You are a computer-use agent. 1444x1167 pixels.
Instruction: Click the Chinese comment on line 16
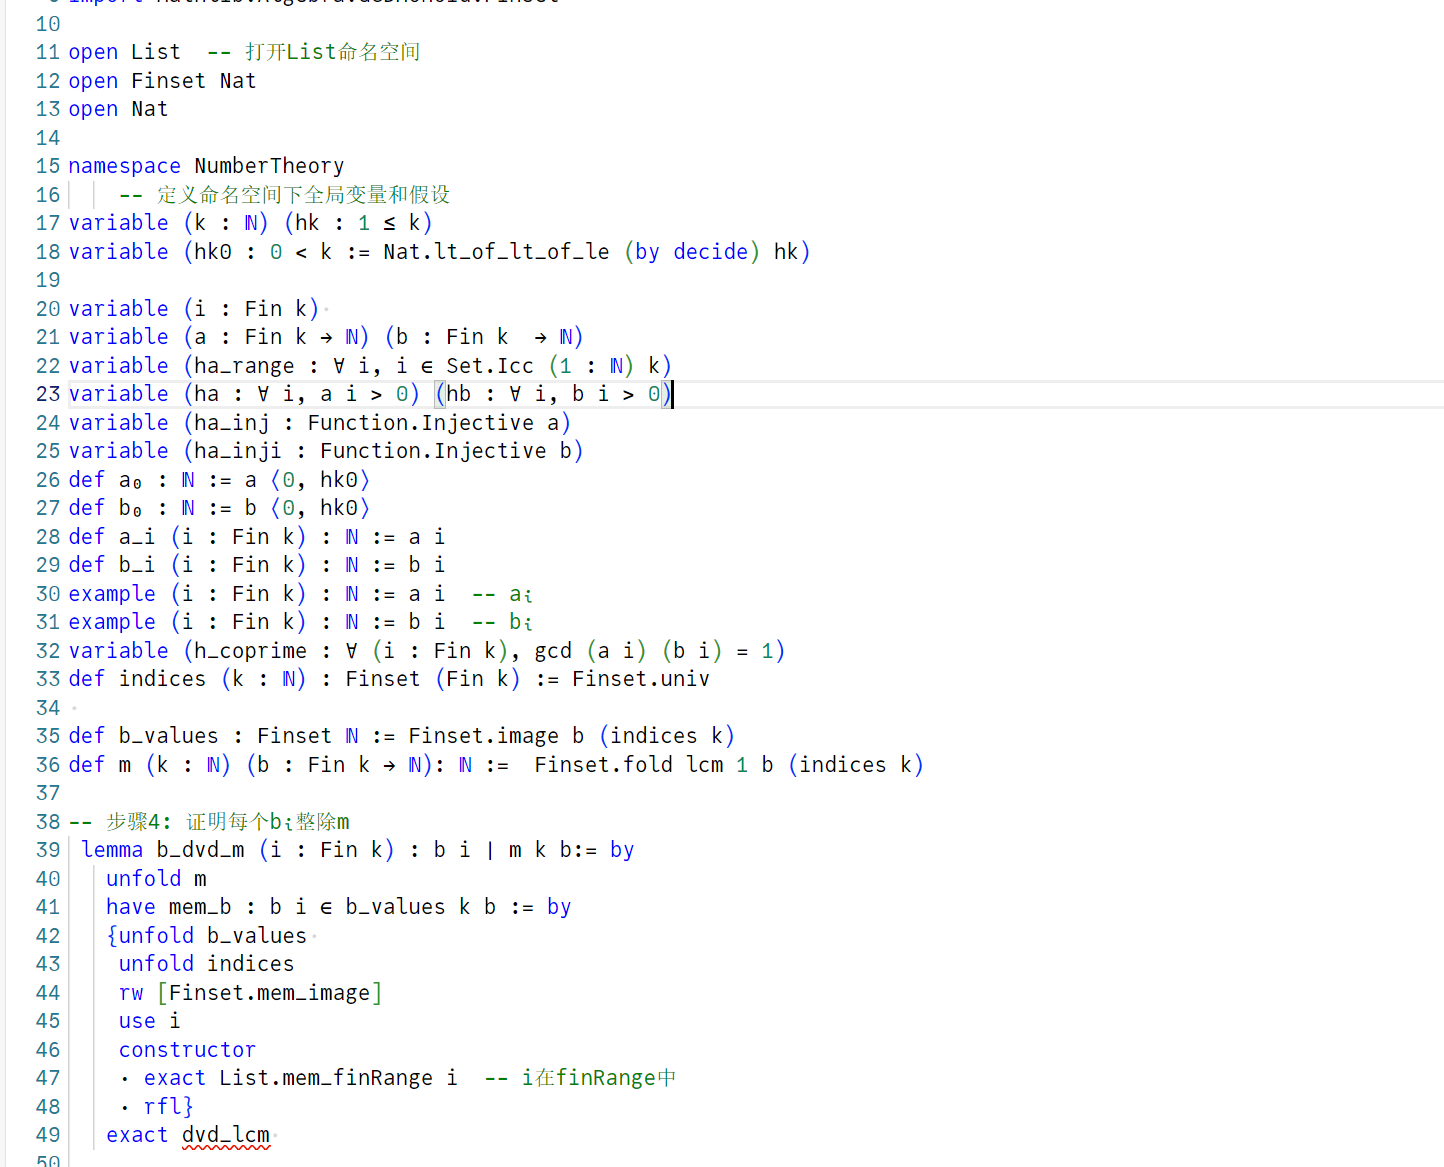[x=303, y=195]
